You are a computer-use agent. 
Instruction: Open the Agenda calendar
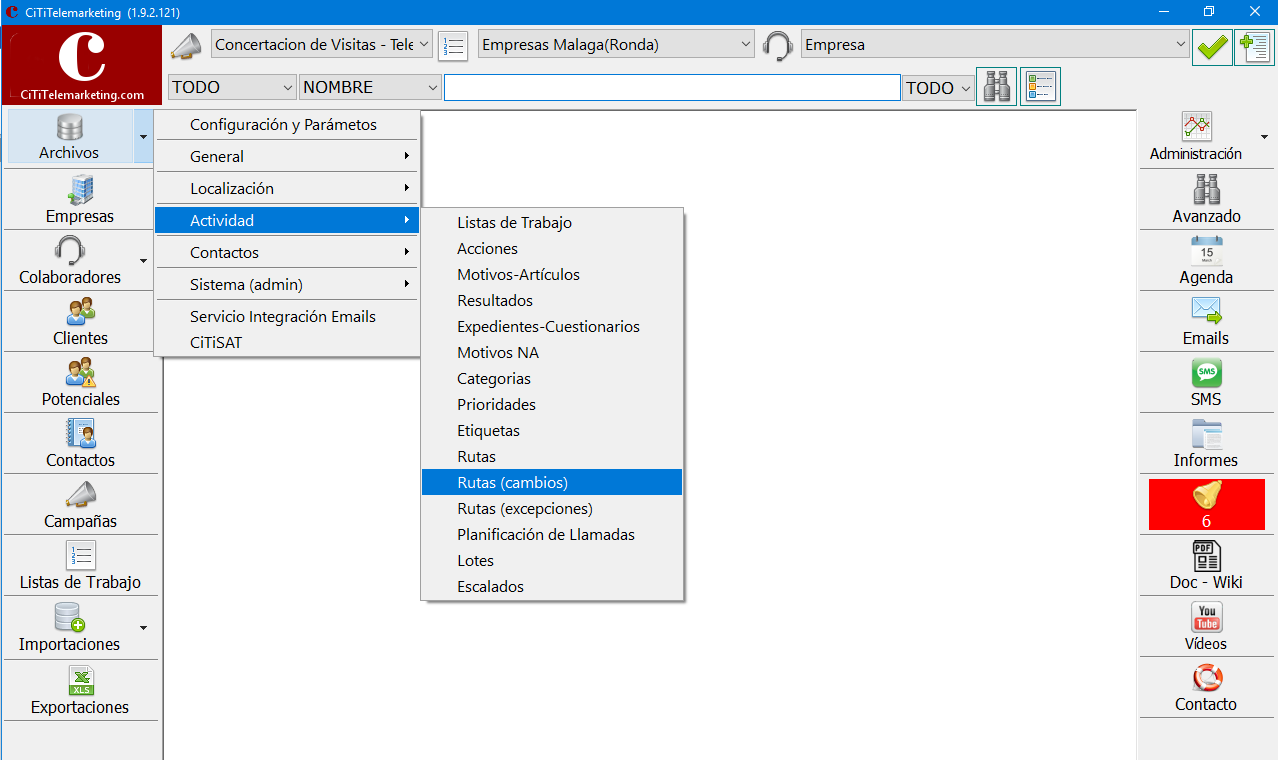point(1207,261)
